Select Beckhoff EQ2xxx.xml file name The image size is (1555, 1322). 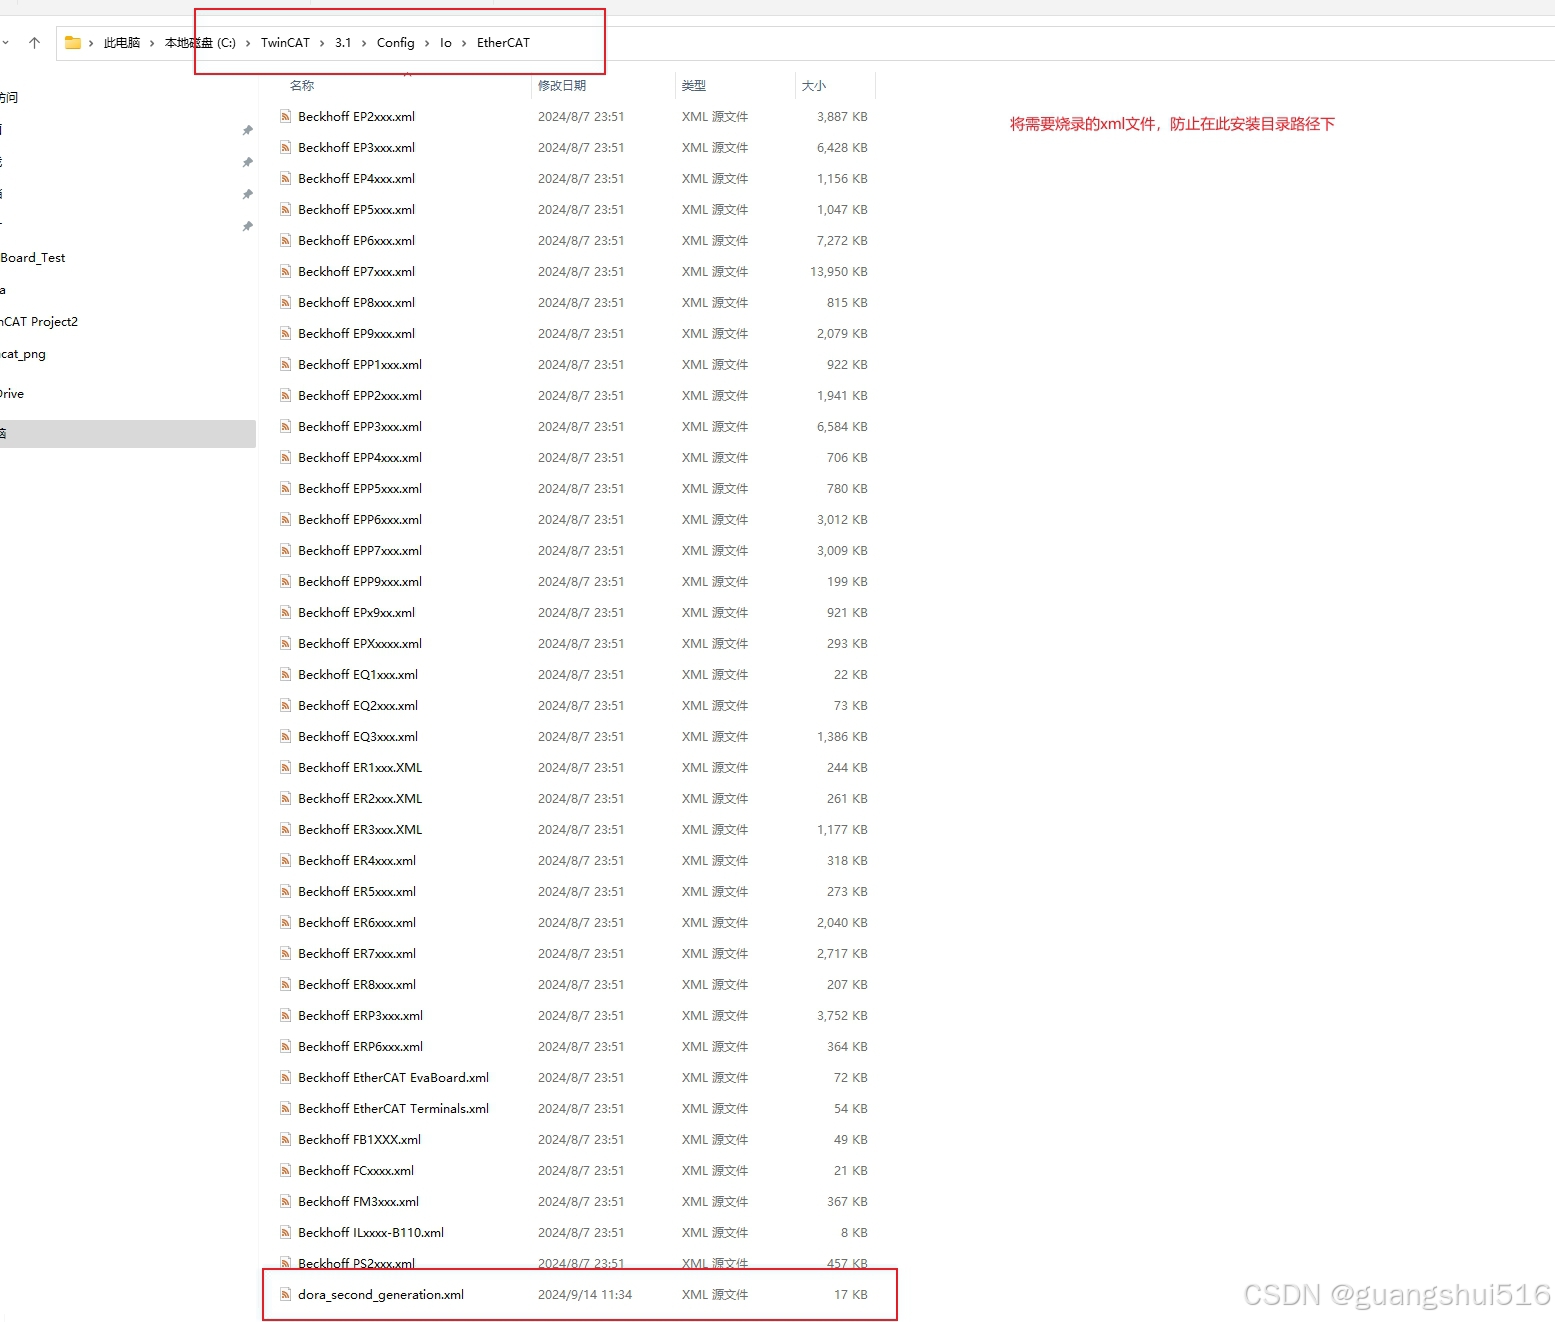pyautogui.click(x=358, y=706)
